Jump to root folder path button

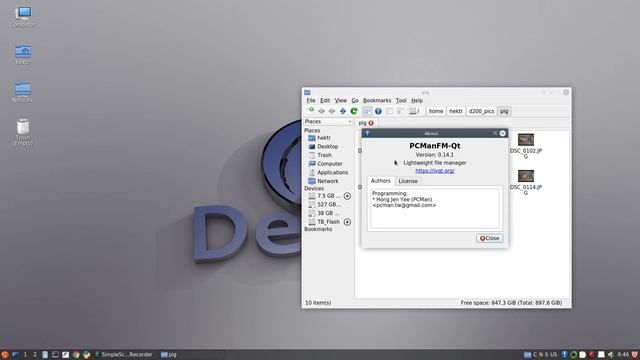point(415,111)
